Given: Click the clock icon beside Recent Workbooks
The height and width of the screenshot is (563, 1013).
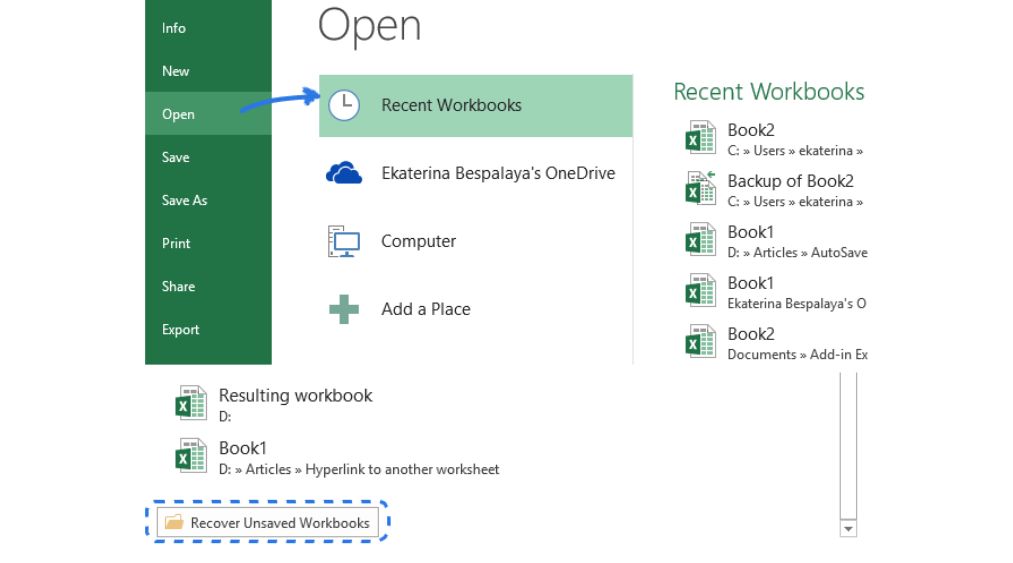Looking at the screenshot, I should (344, 105).
